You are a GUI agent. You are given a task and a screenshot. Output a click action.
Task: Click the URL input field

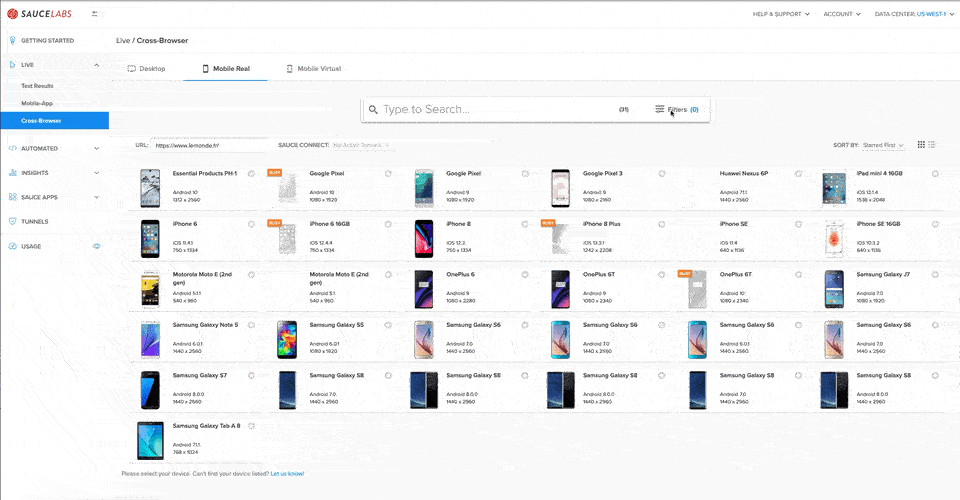pyautogui.click(x=208, y=146)
